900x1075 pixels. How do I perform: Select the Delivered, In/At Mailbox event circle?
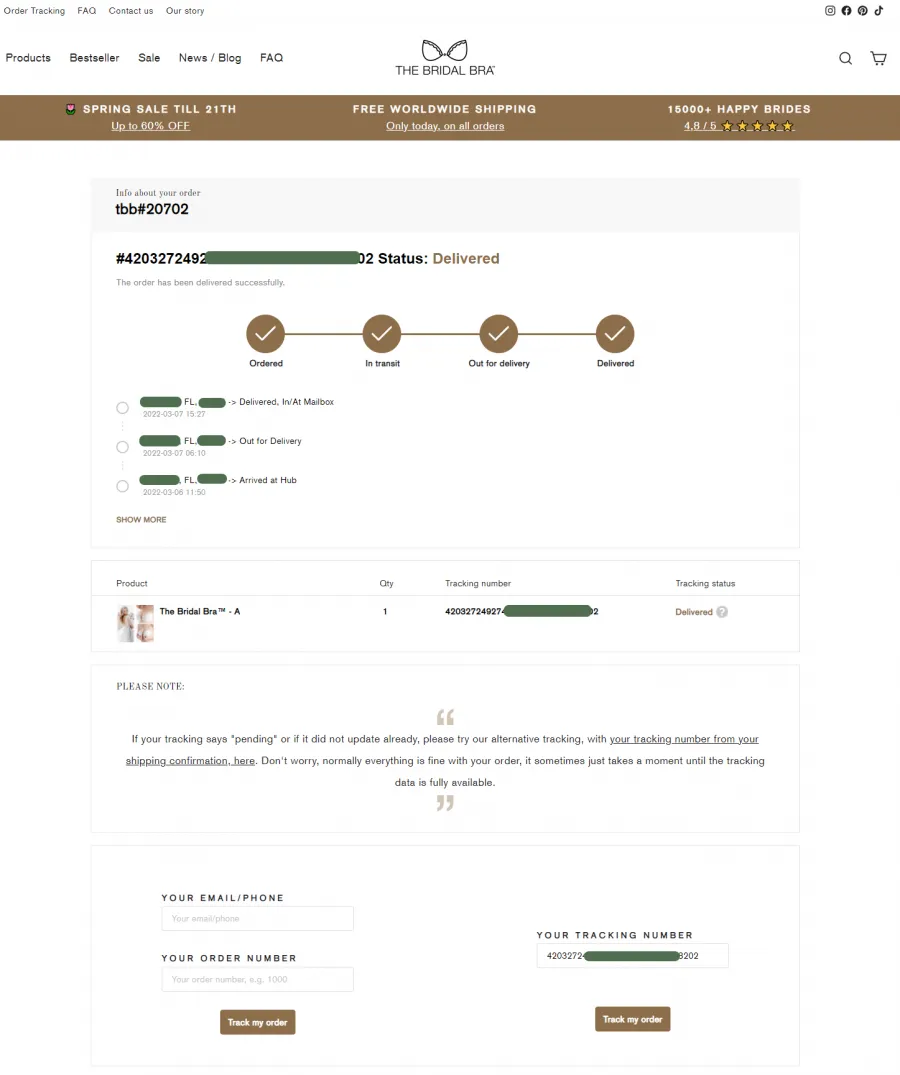click(x=122, y=408)
